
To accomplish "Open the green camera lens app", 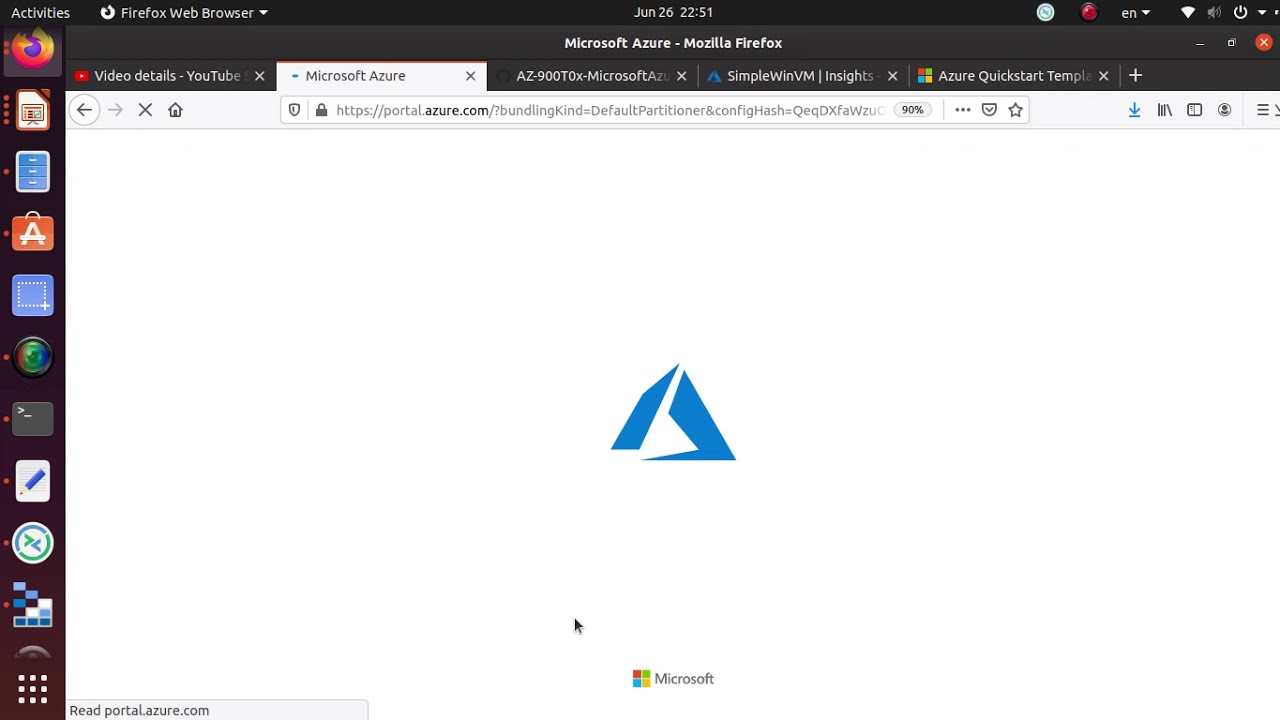I will click(33, 358).
